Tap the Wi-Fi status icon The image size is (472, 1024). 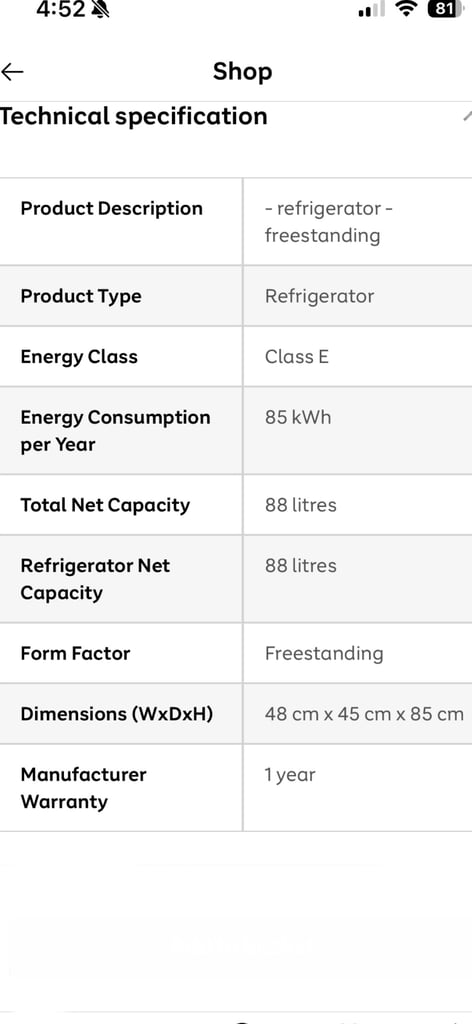(407, 9)
